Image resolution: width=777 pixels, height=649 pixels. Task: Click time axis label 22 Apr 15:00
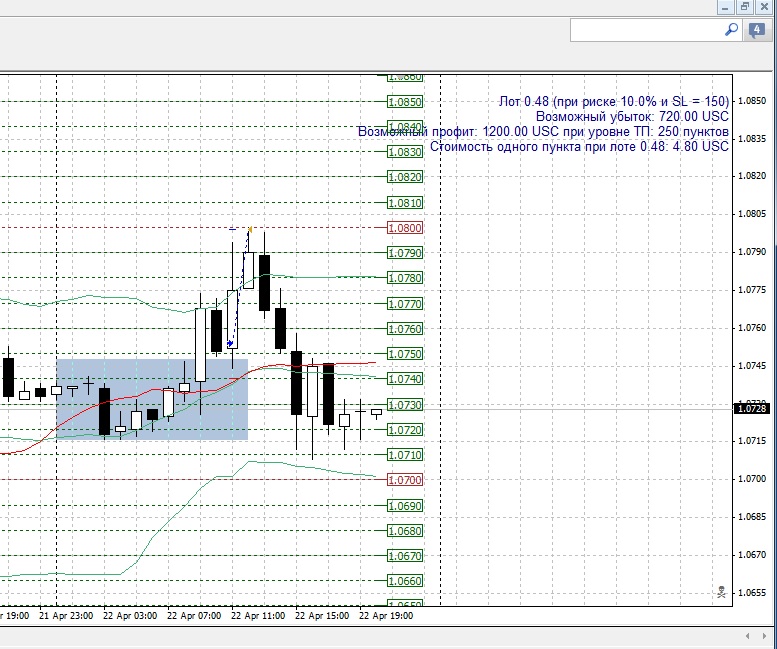[x=322, y=616]
